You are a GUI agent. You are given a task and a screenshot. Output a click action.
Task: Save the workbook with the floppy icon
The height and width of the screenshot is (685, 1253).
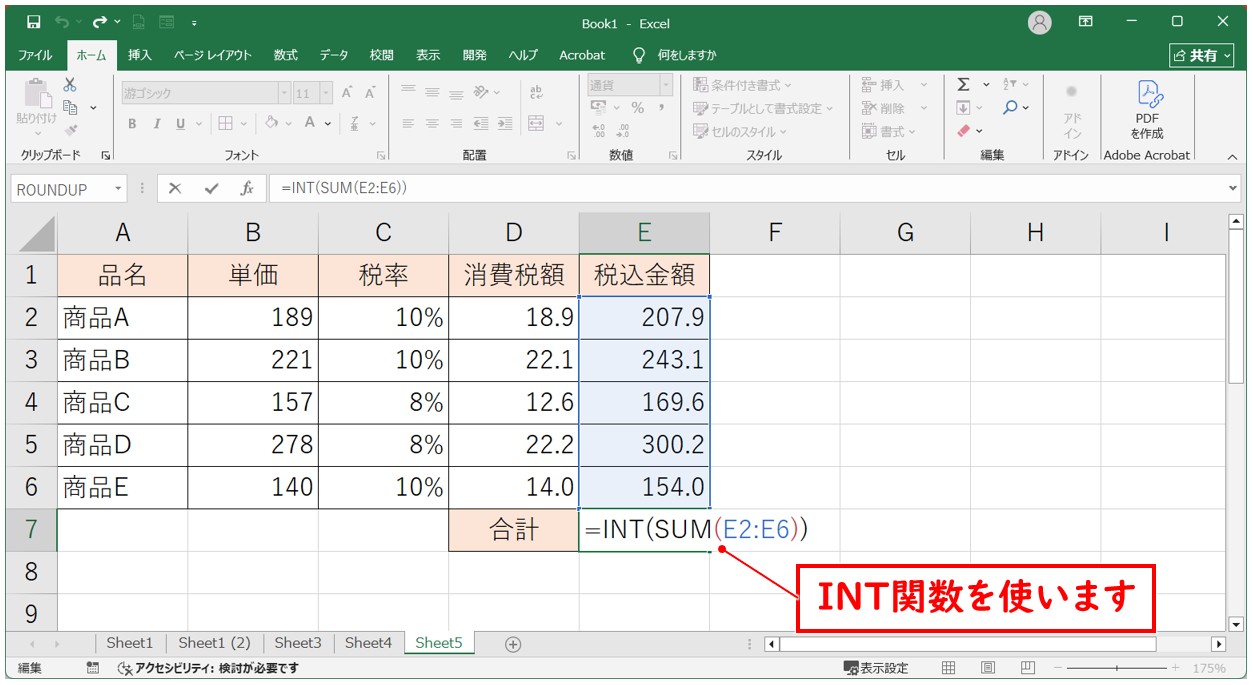(x=34, y=22)
